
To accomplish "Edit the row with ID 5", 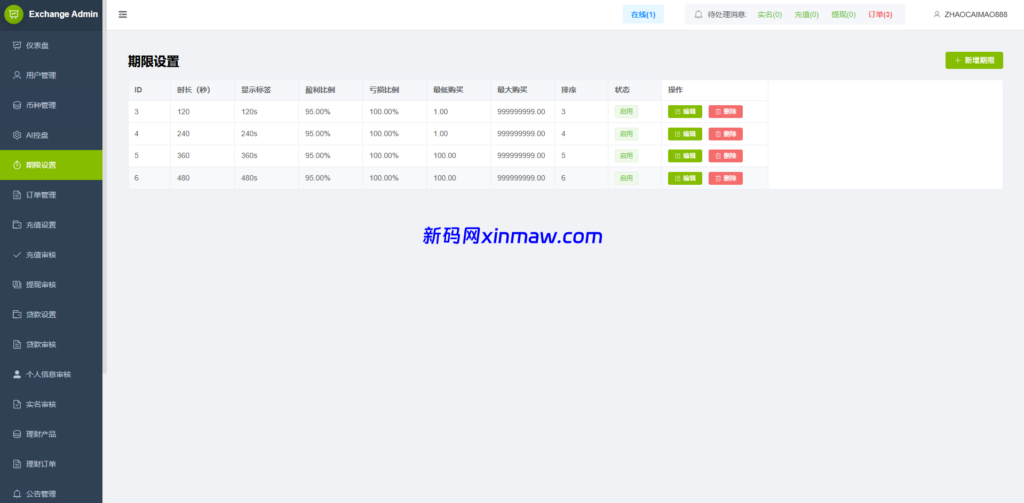I will [x=684, y=156].
